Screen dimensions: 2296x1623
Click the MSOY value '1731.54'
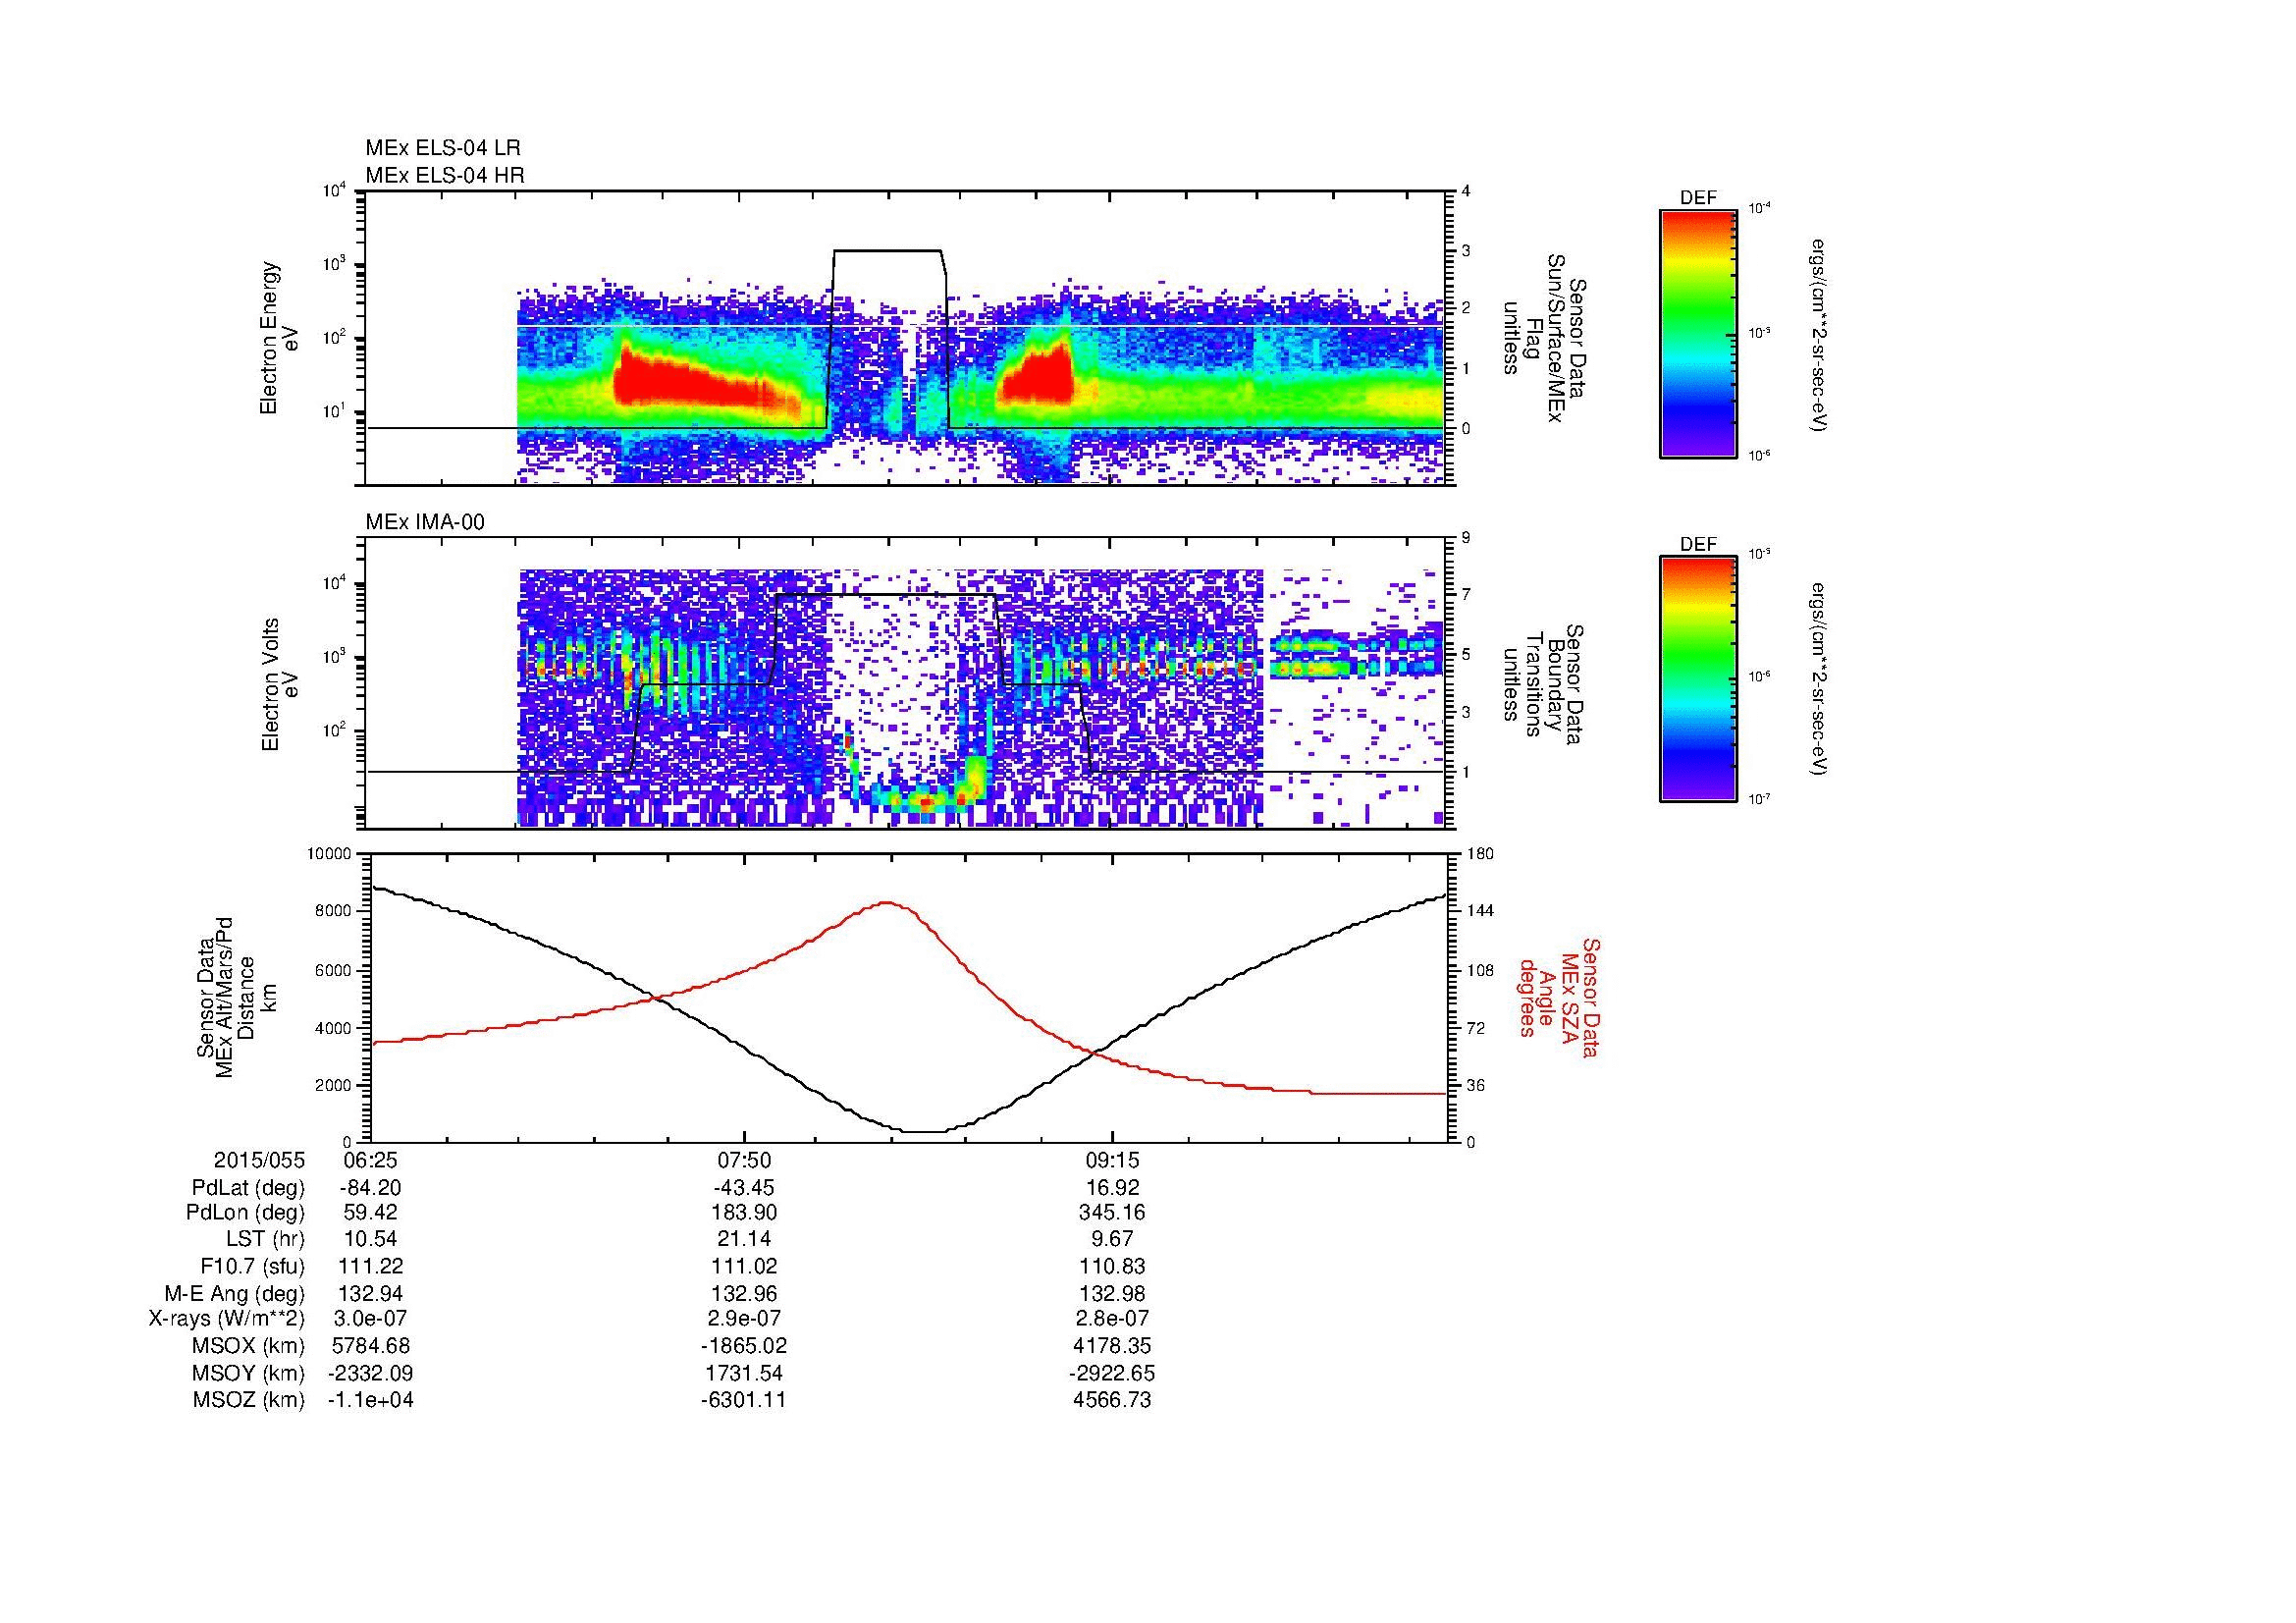[x=744, y=1373]
